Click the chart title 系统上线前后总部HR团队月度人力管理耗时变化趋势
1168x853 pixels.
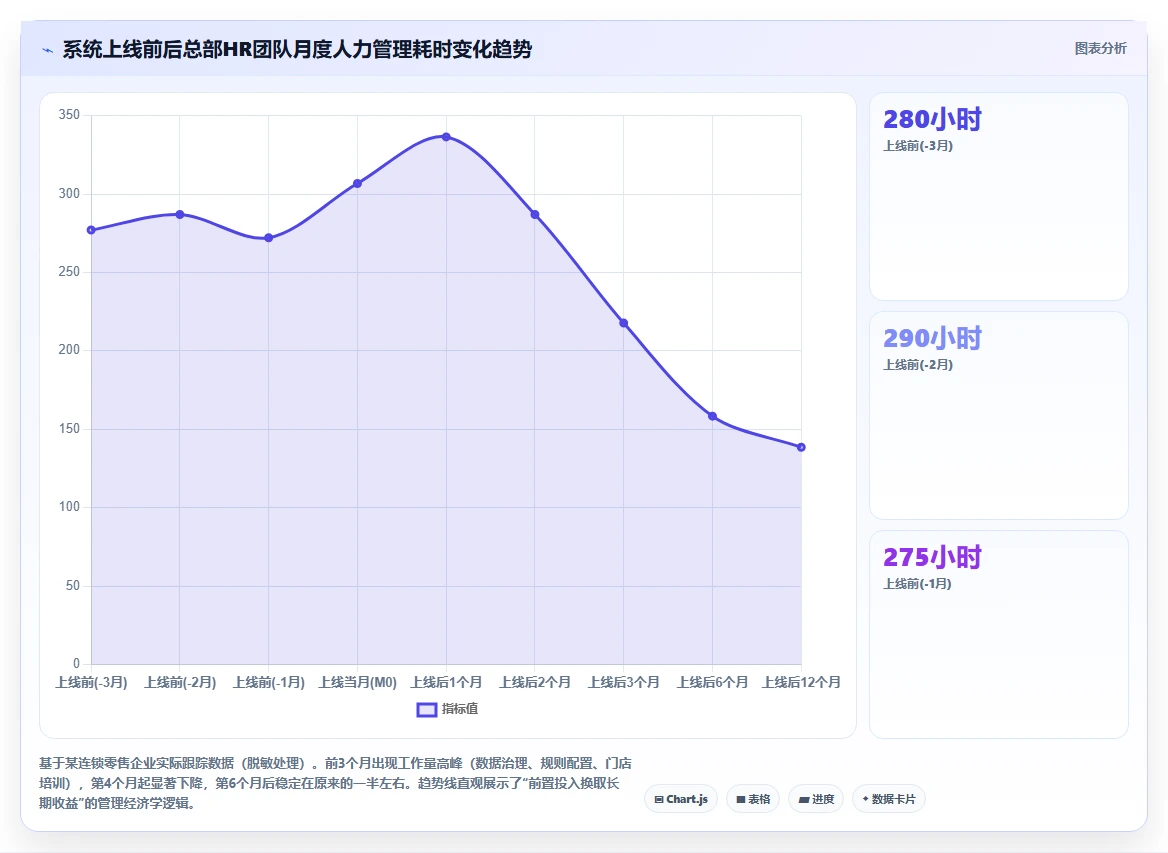297,50
